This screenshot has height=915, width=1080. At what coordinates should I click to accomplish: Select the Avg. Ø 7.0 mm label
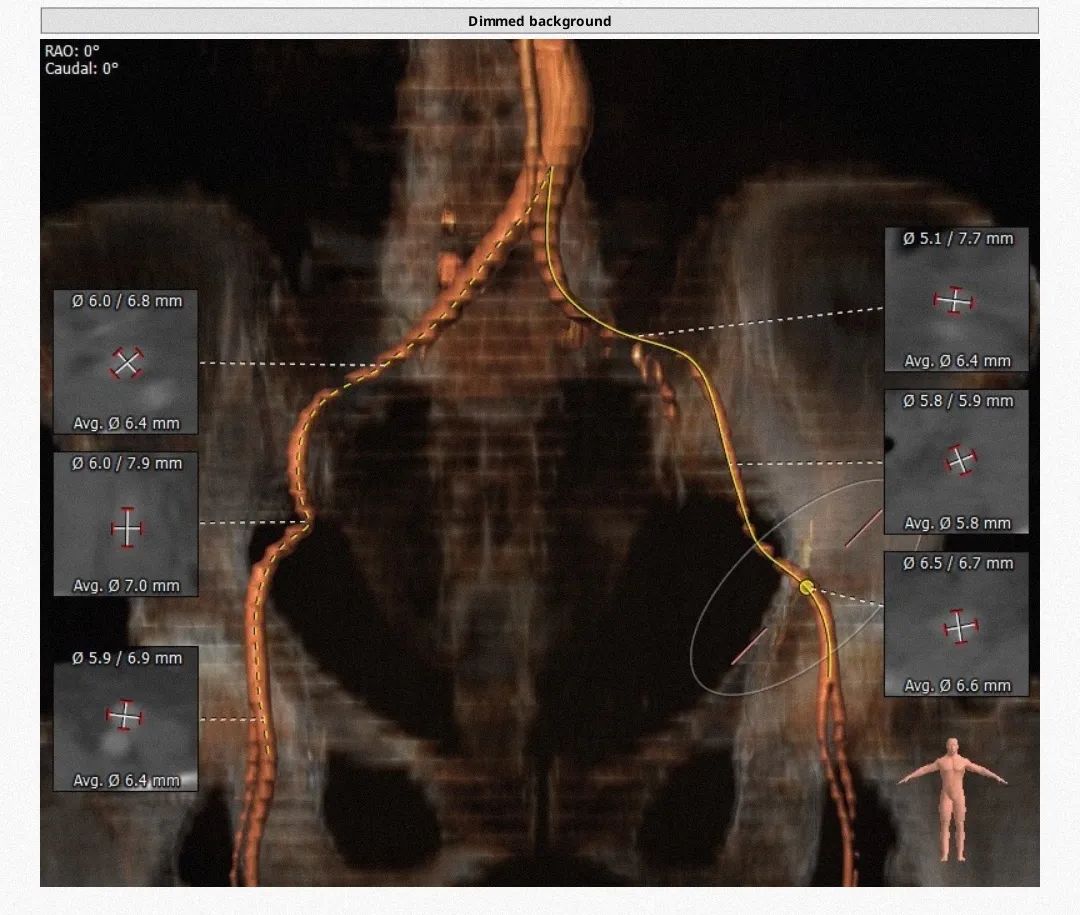click(126, 586)
